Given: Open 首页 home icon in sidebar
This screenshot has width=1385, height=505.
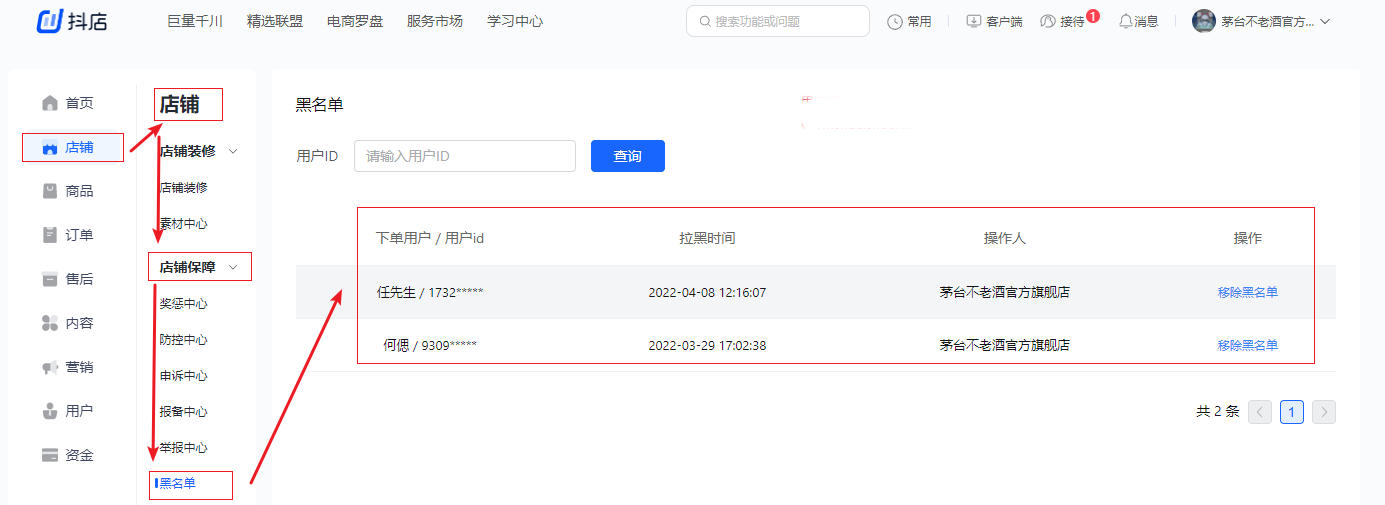Looking at the screenshot, I should click(x=50, y=103).
